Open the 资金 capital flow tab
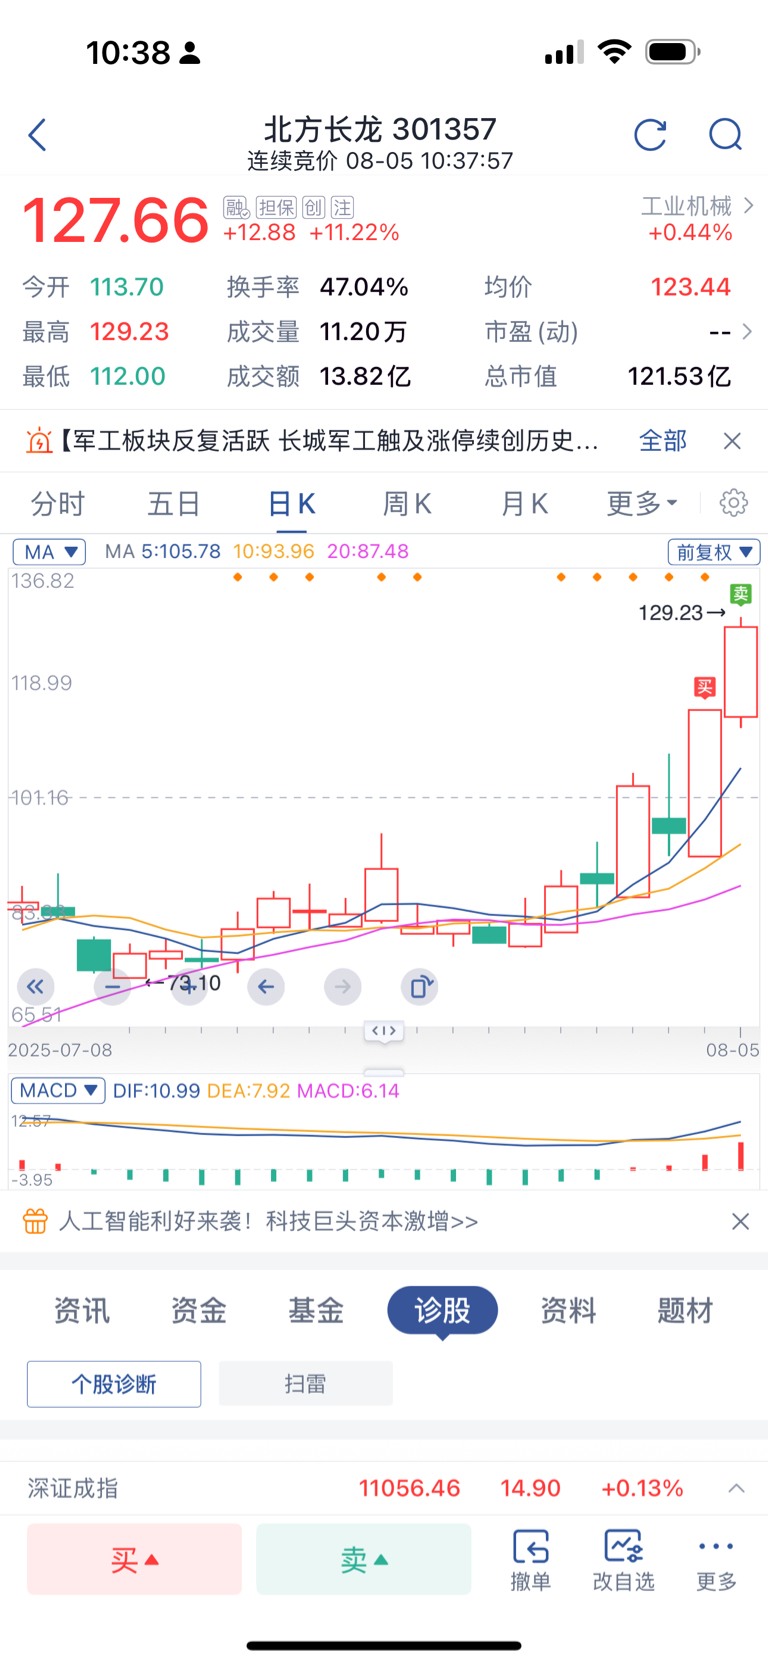Image resolution: width=768 pixels, height=1665 pixels. (x=198, y=1310)
